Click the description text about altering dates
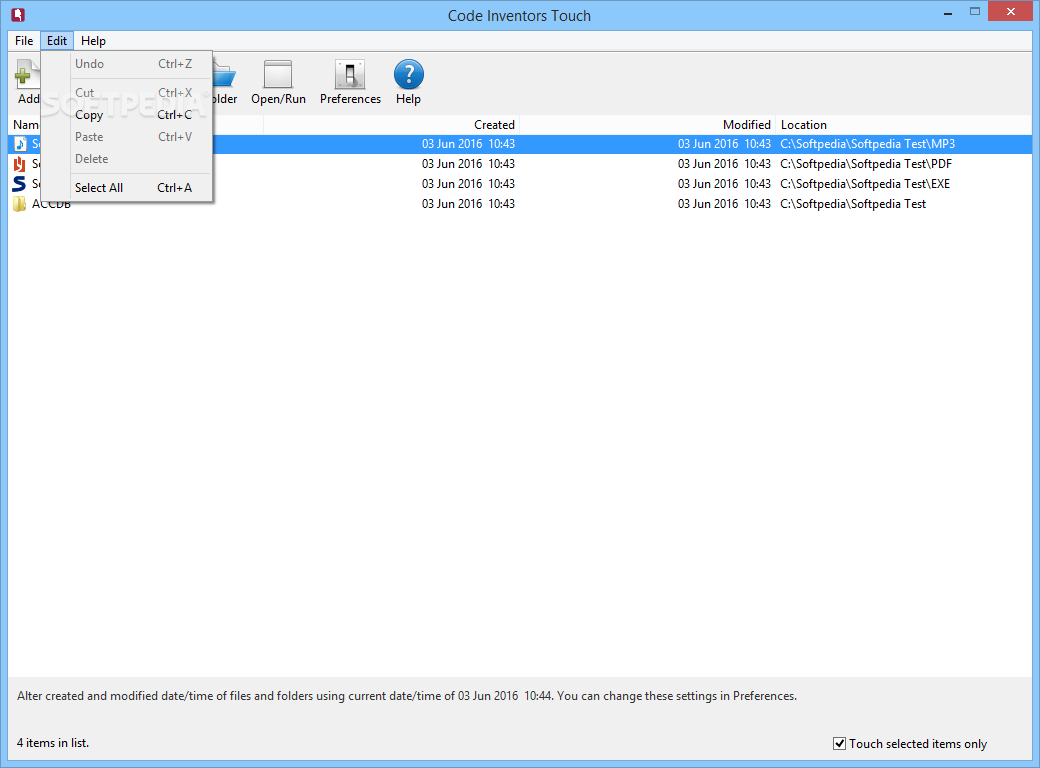 point(407,696)
